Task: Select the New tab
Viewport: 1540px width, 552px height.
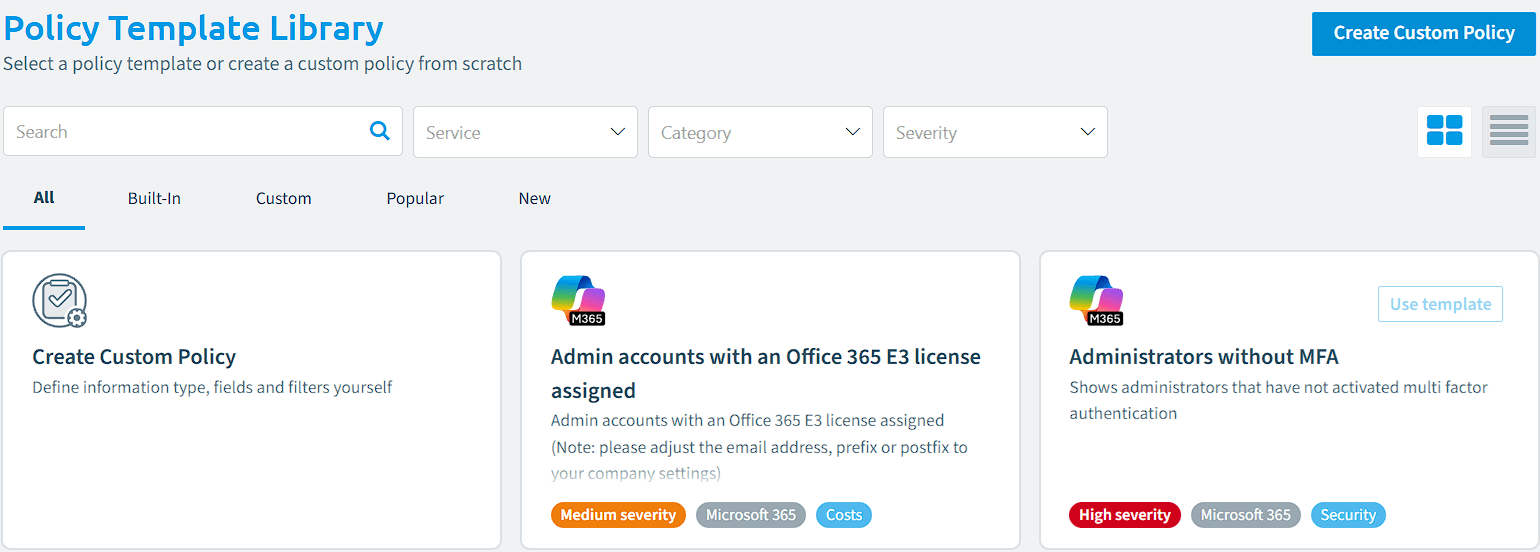Action: (534, 198)
